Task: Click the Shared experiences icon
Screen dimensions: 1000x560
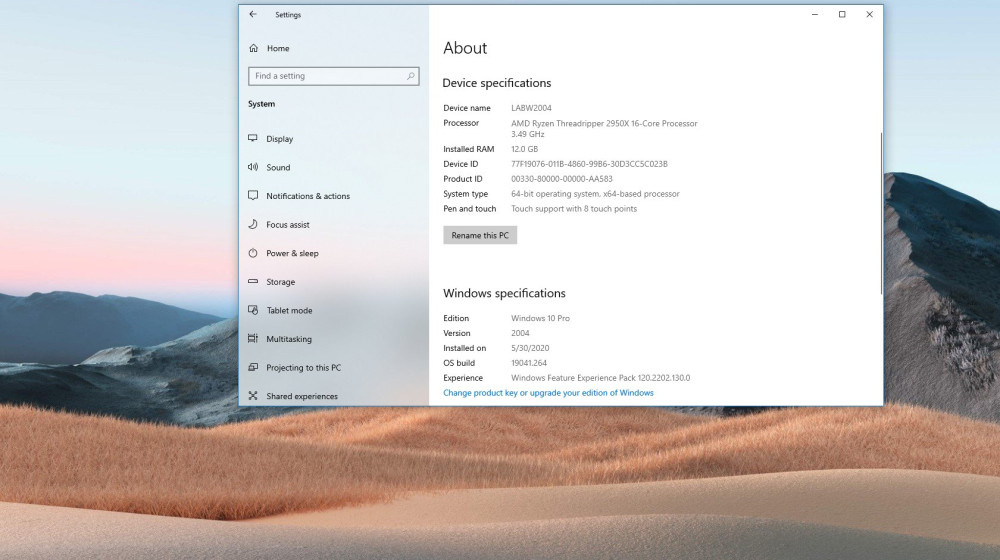Action: coord(253,396)
